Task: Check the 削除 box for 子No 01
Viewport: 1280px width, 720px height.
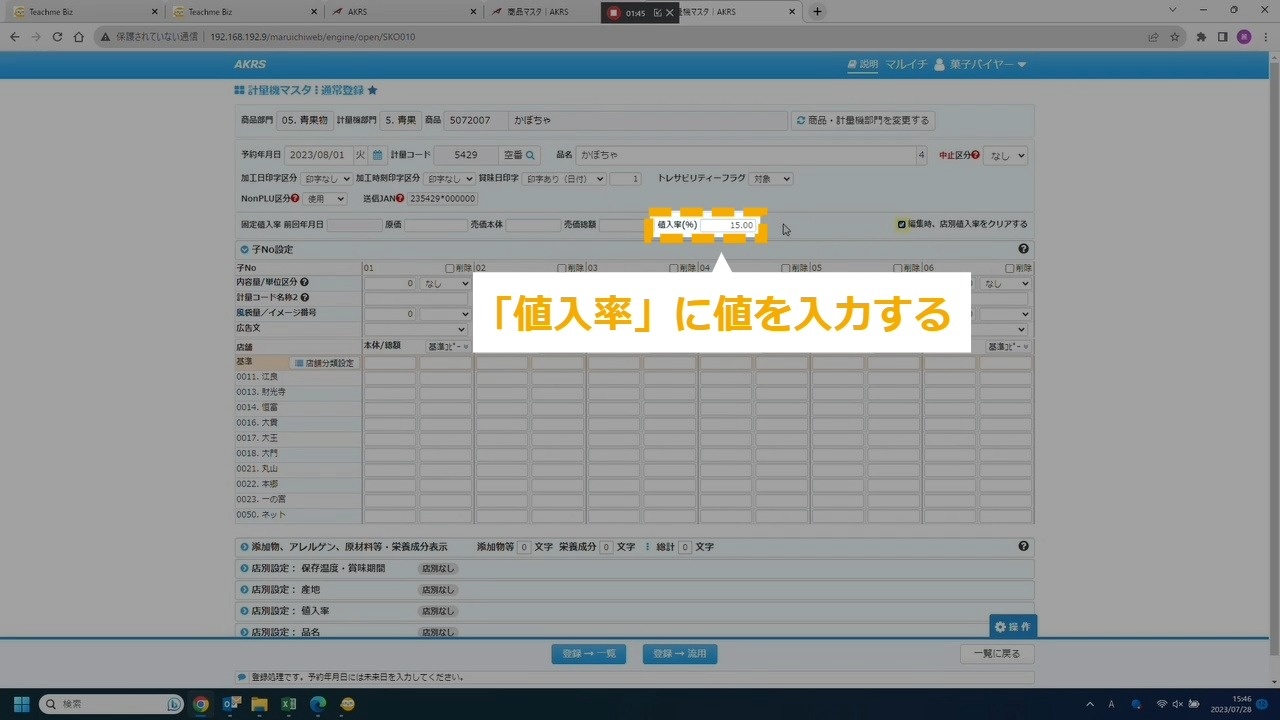Action: [x=450, y=268]
